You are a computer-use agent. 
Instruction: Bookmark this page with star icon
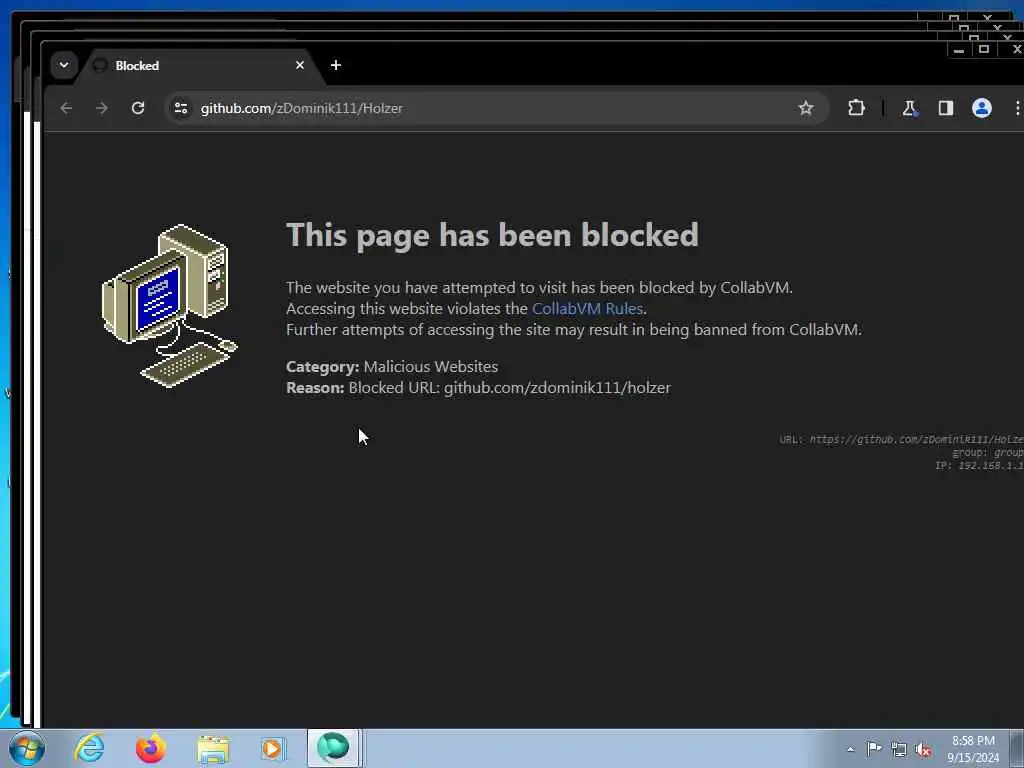(806, 108)
